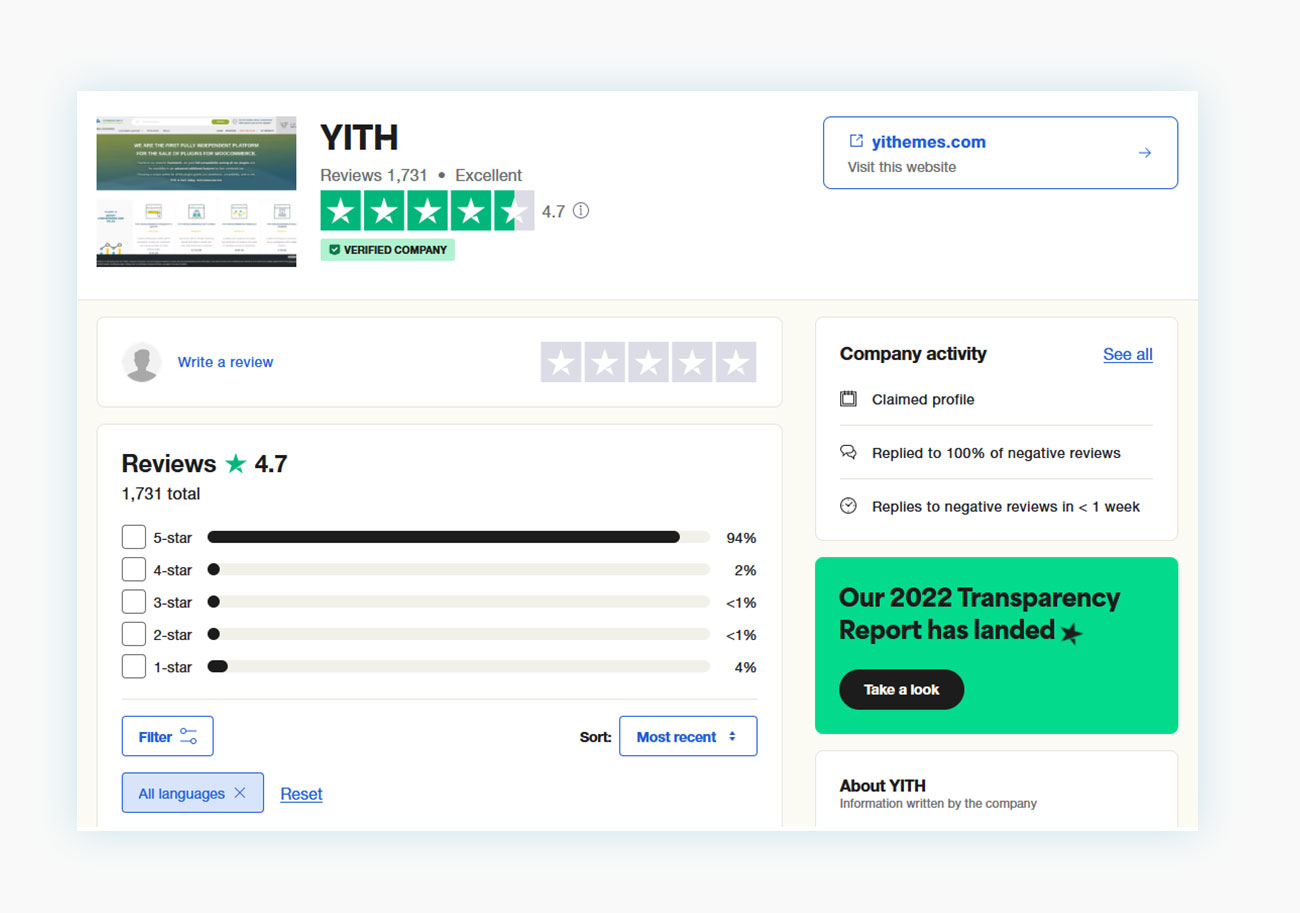Click the 'Visit this website' text

[902, 167]
